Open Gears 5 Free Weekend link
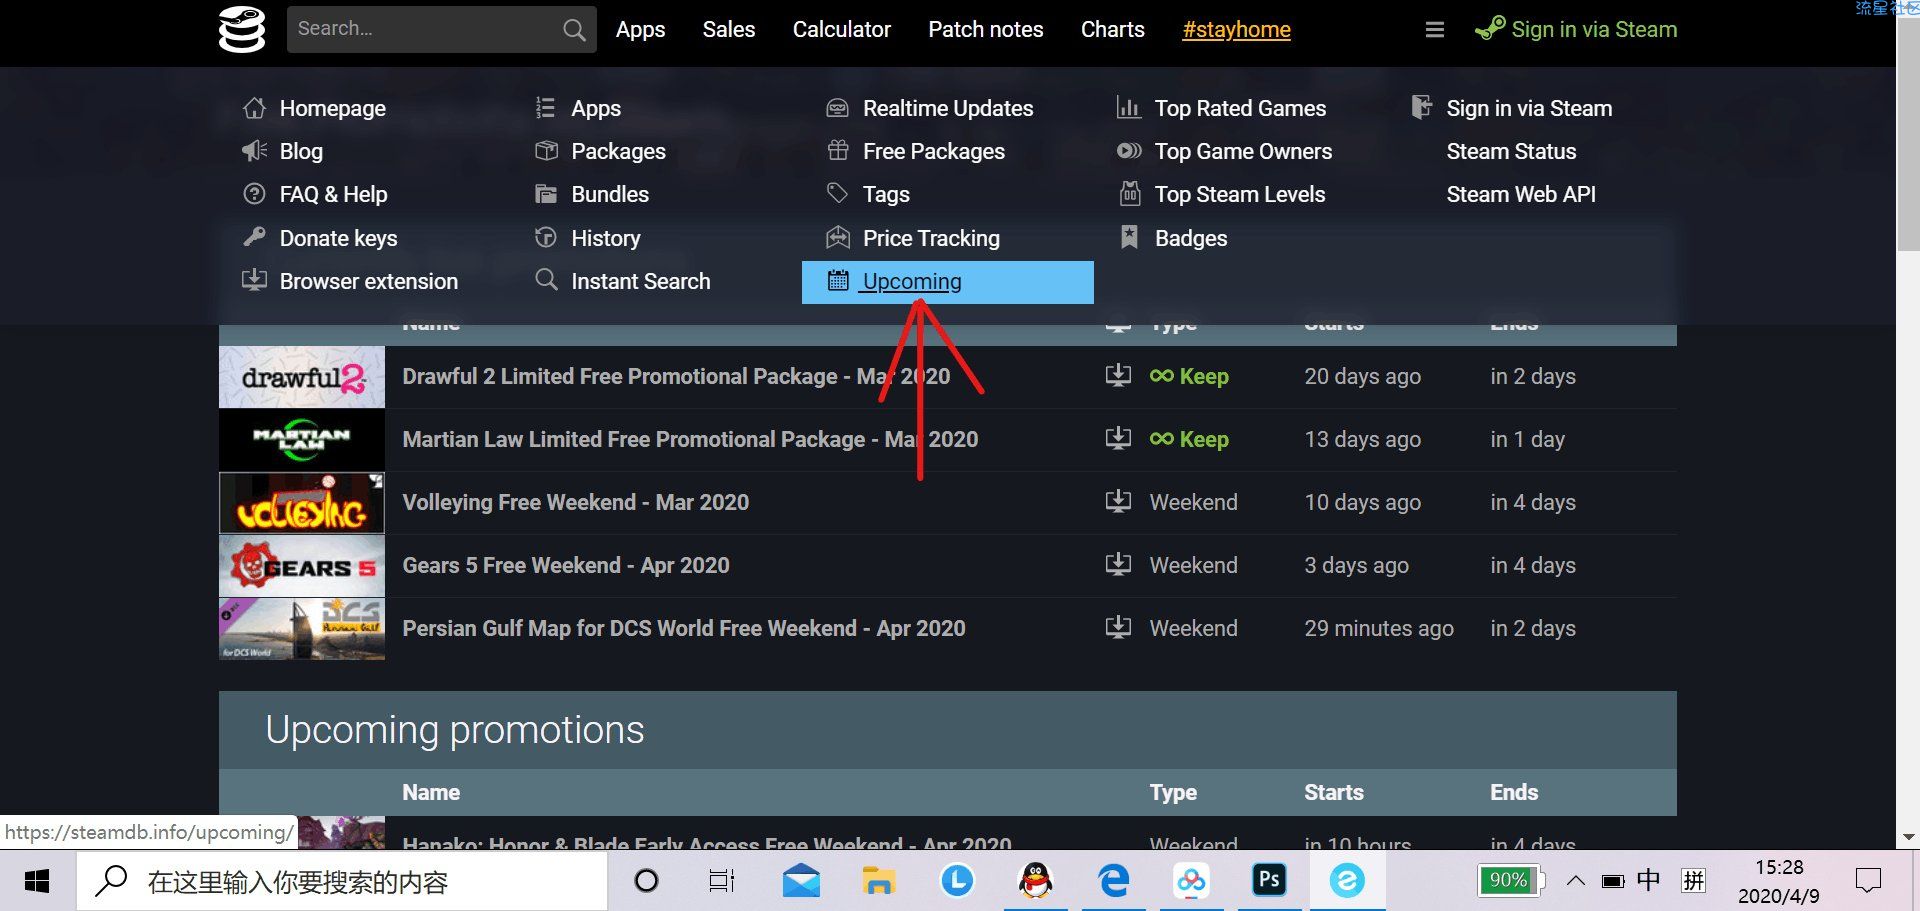 click(x=566, y=566)
